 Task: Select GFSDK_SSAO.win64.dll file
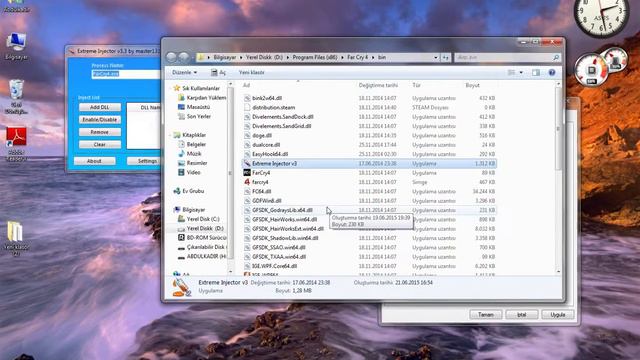(x=279, y=247)
